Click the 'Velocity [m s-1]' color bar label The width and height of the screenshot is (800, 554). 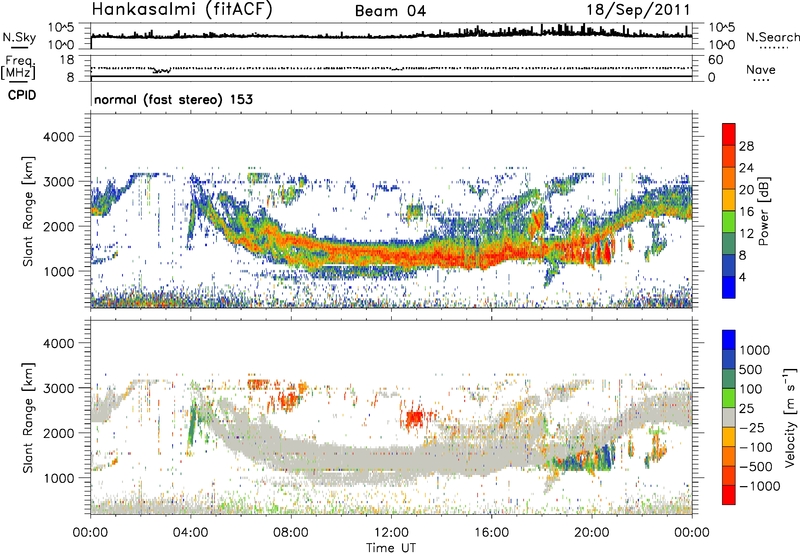(x=790, y=417)
